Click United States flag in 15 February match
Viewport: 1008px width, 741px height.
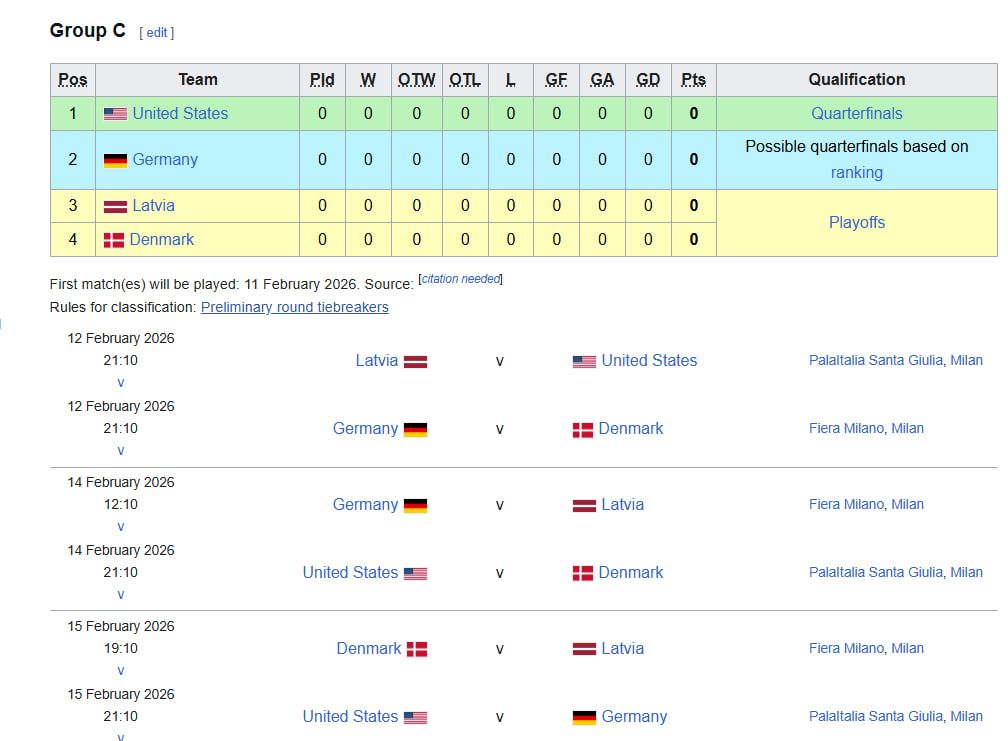pos(415,717)
